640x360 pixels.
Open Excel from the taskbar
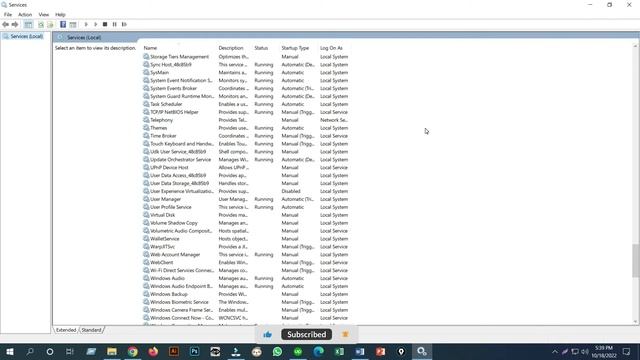click(339, 351)
